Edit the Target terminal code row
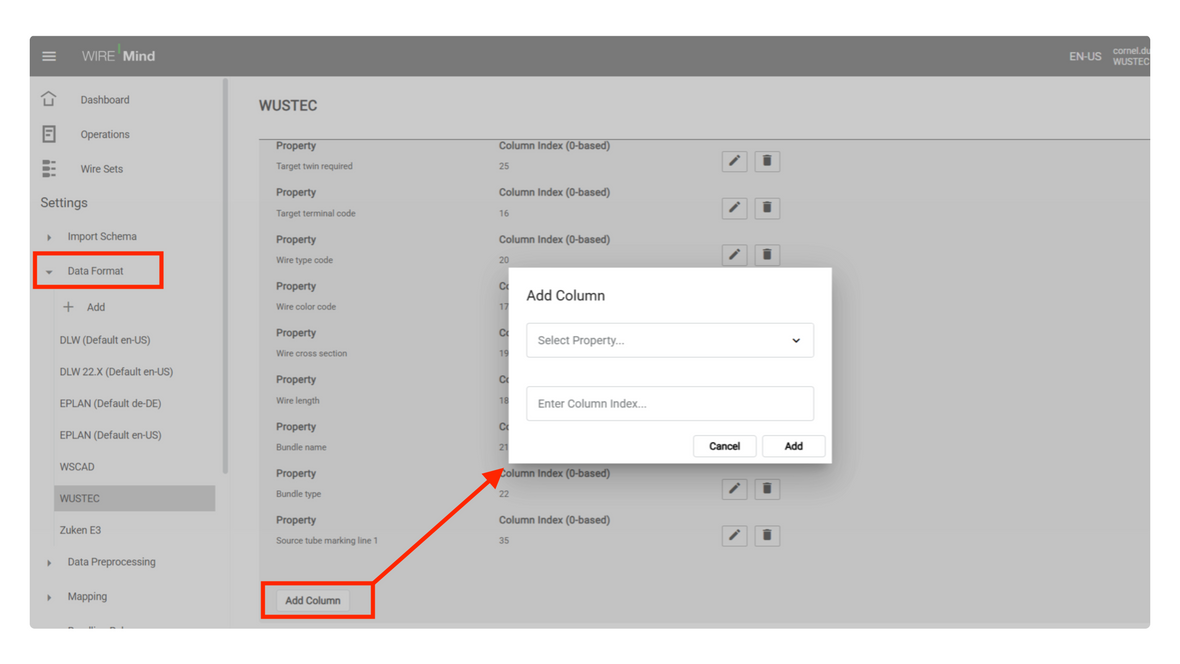 pos(734,208)
